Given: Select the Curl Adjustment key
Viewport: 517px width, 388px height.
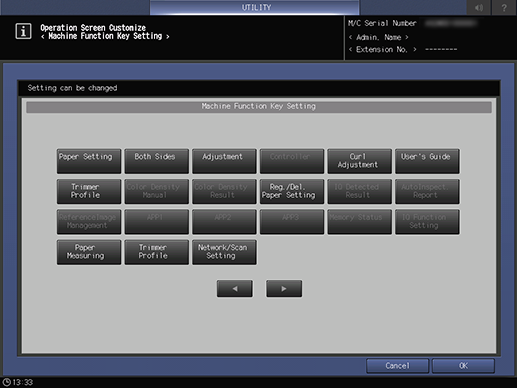Looking at the screenshot, I should [x=359, y=161].
